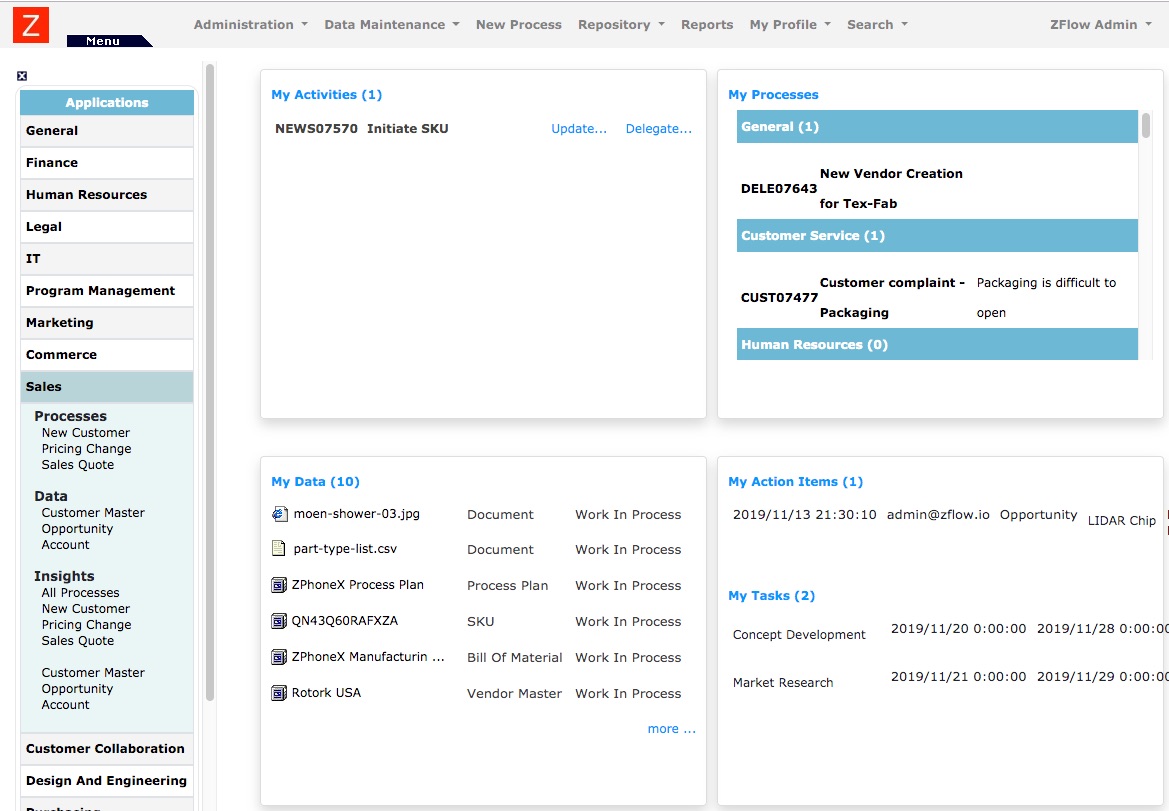Screen dimensions: 1169x811
Task: Click the SKU icon for QN43Q60RAFXZA
Action: point(278,621)
